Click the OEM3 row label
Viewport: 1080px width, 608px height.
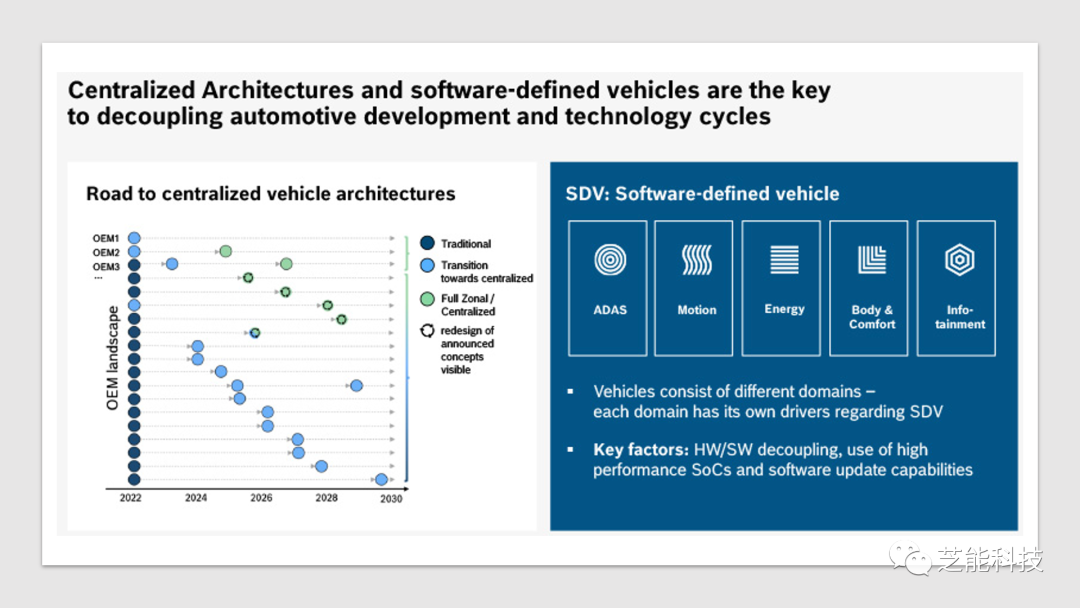106,266
